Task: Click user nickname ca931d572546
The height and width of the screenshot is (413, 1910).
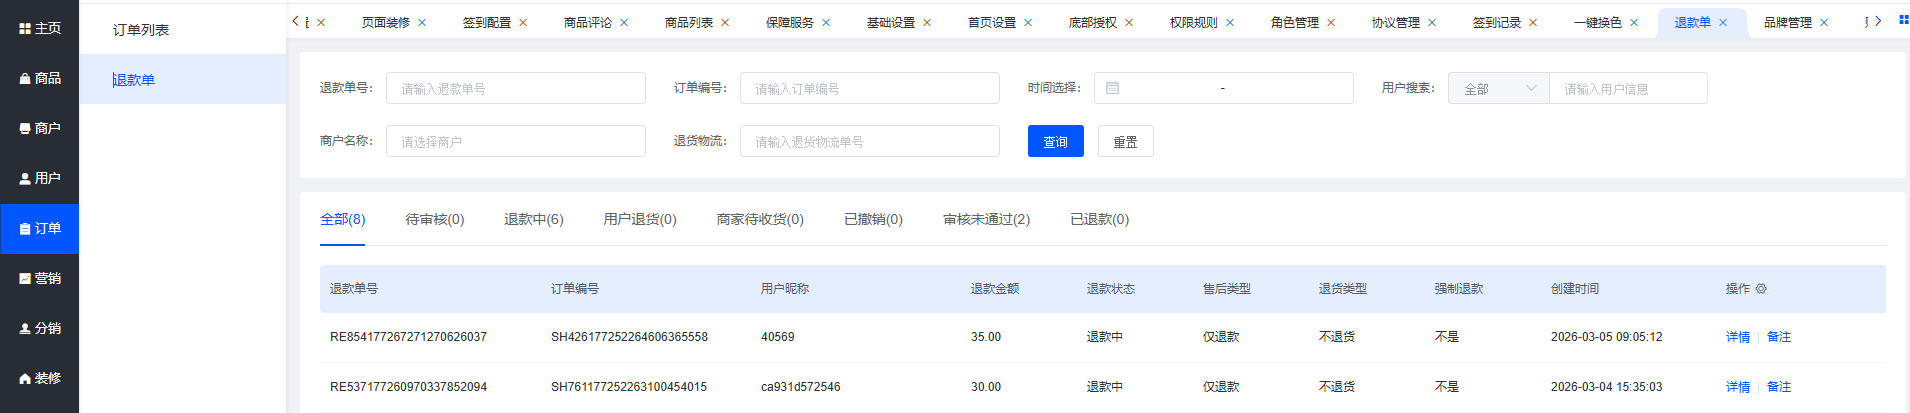Action: click(801, 387)
